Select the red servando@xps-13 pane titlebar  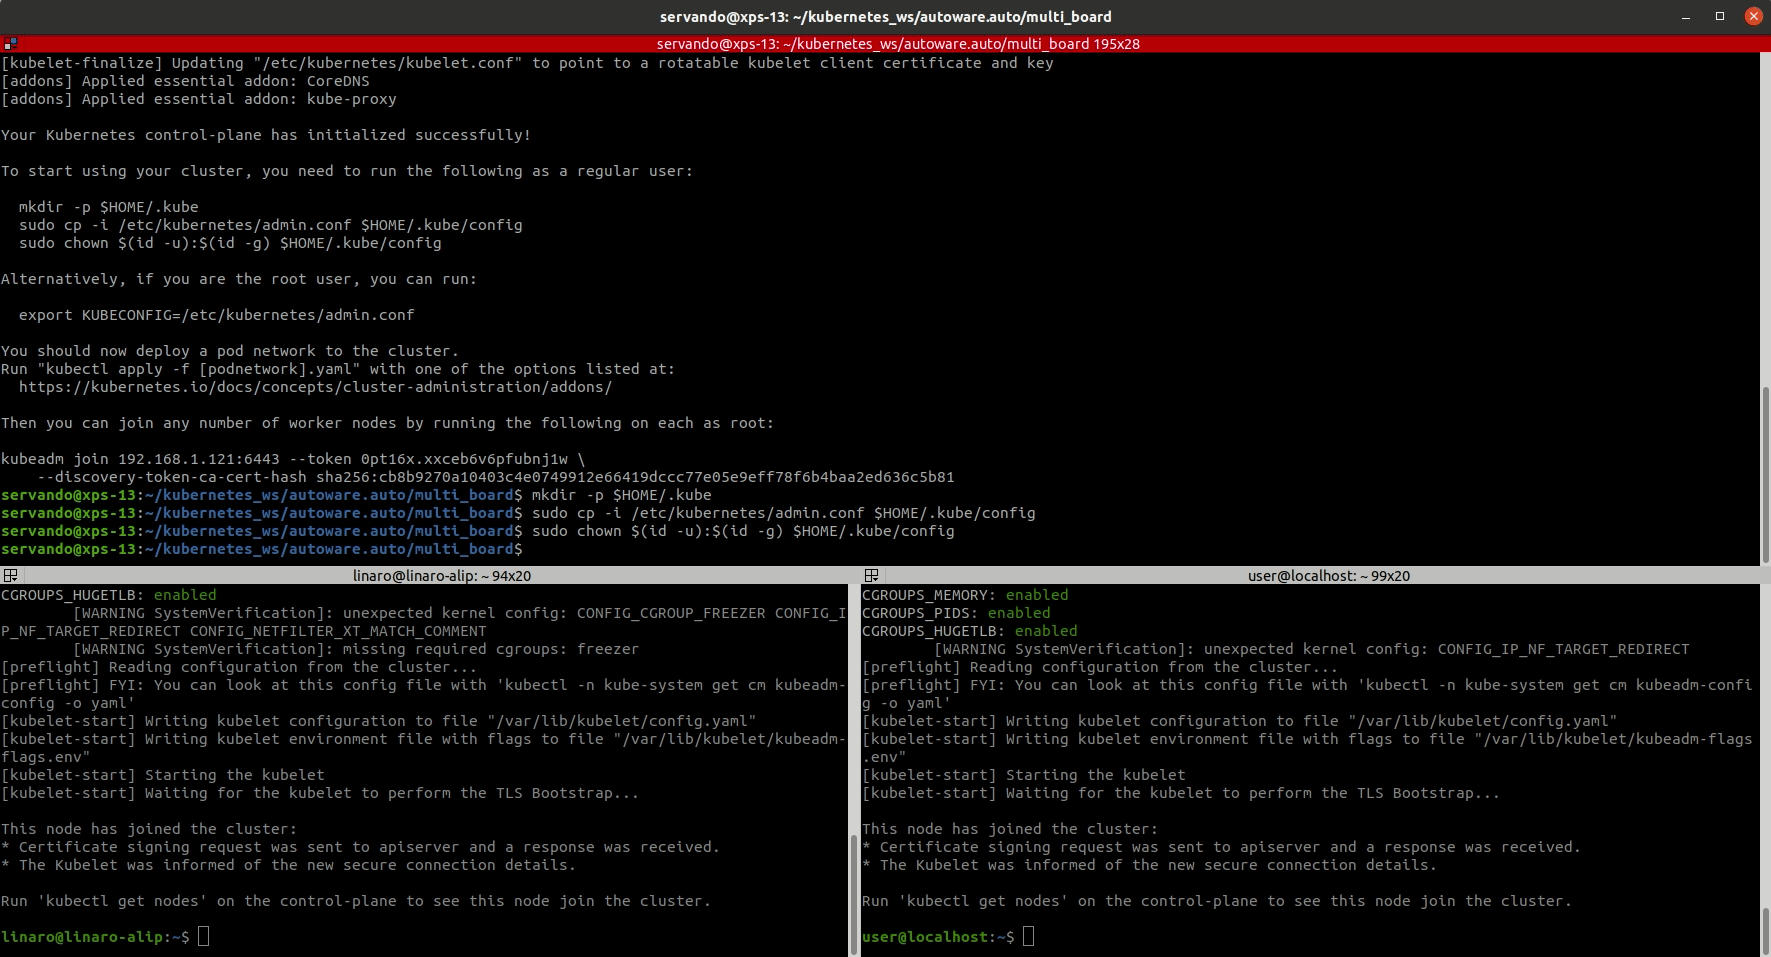pos(897,44)
